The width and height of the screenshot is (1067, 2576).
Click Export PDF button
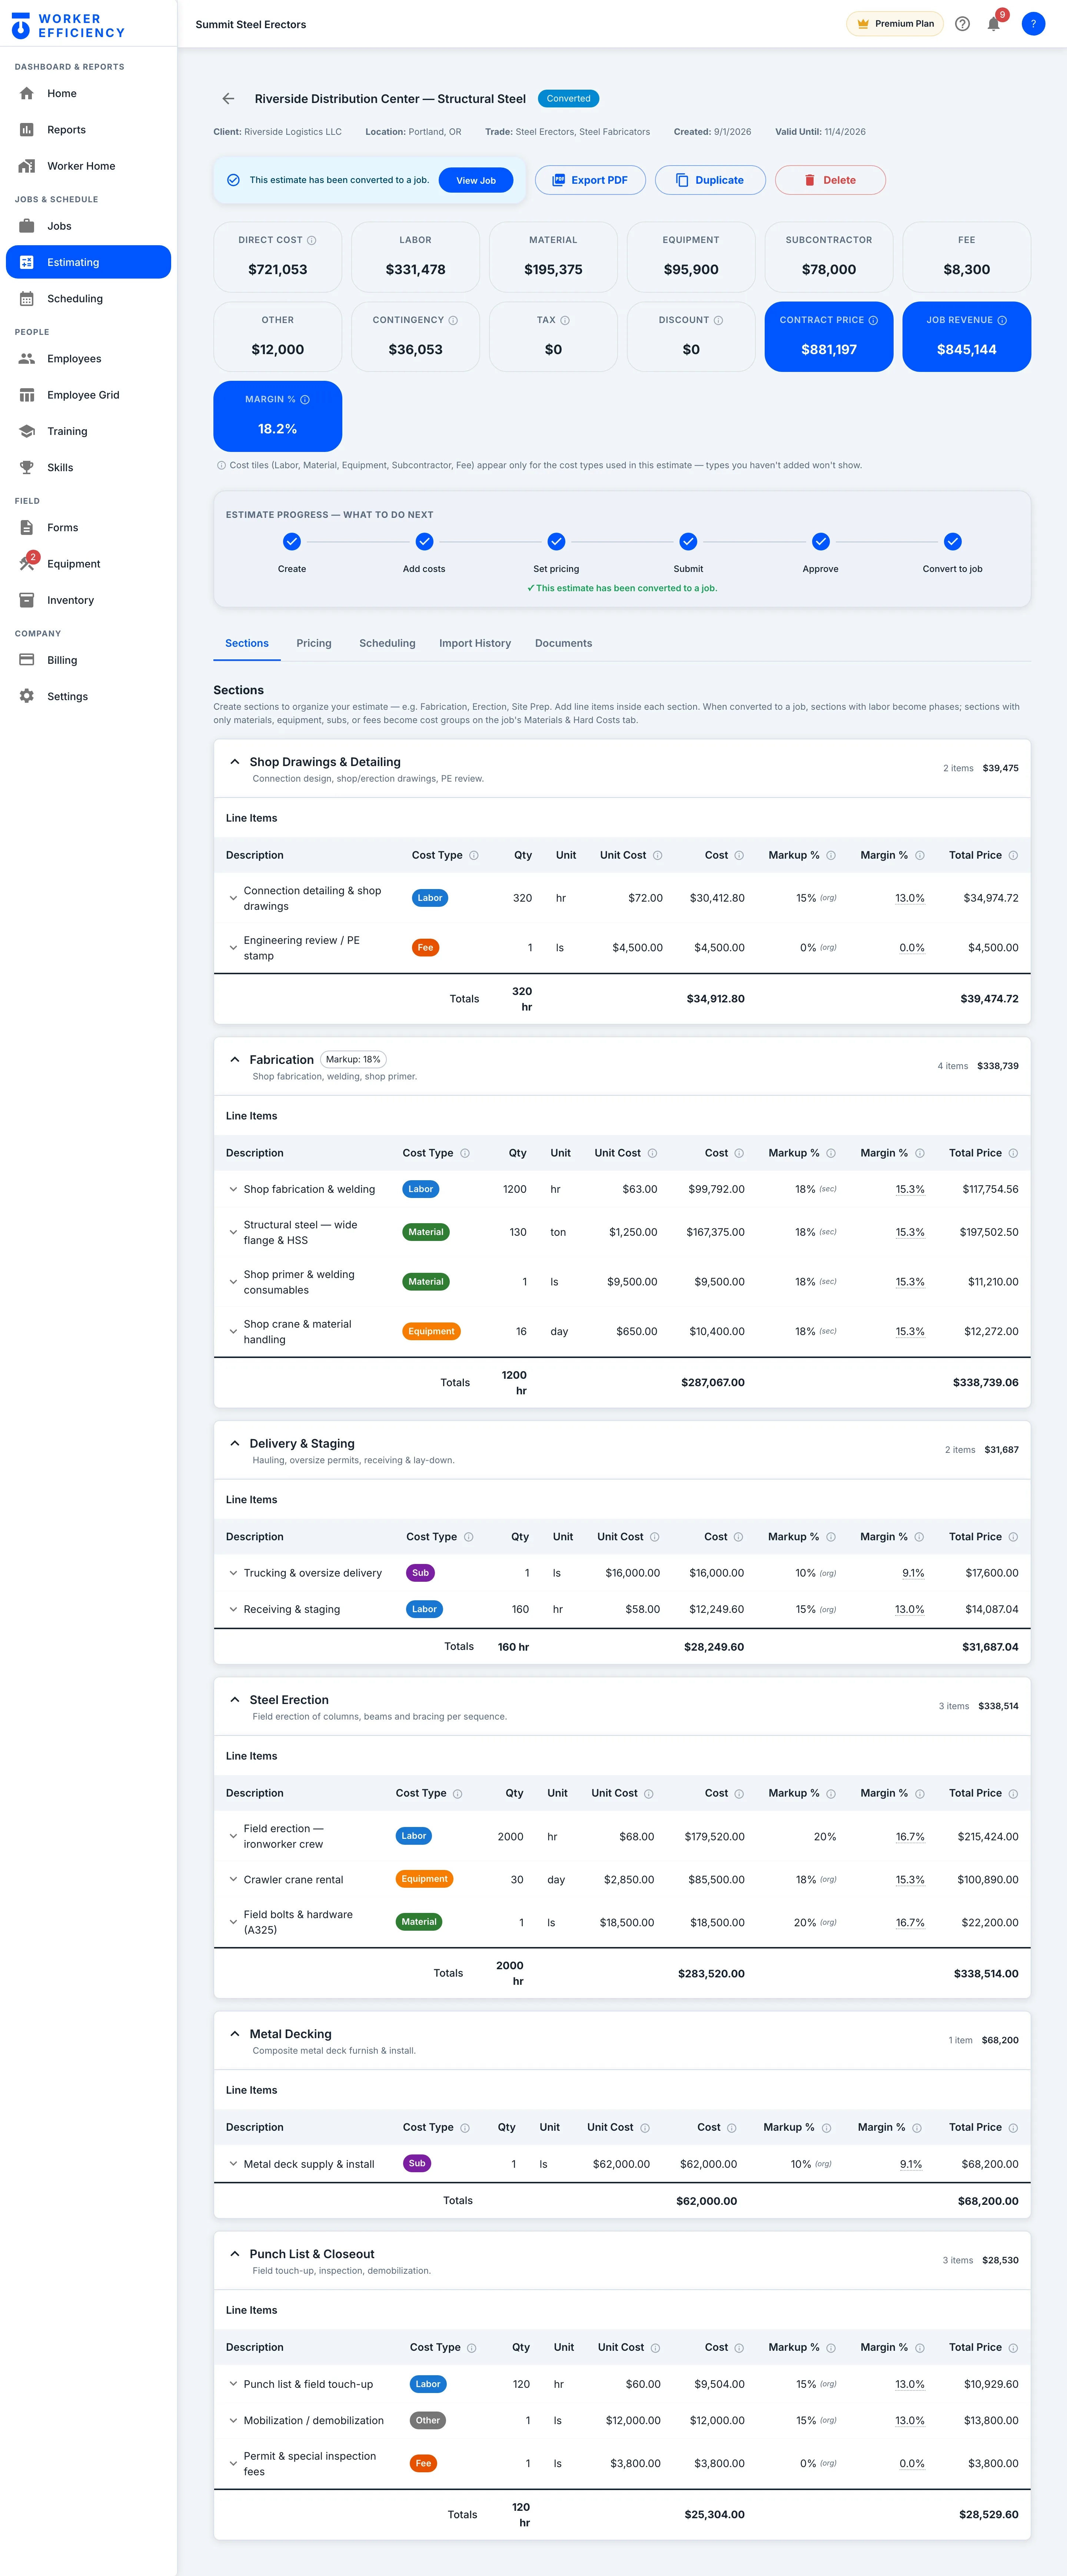click(590, 180)
